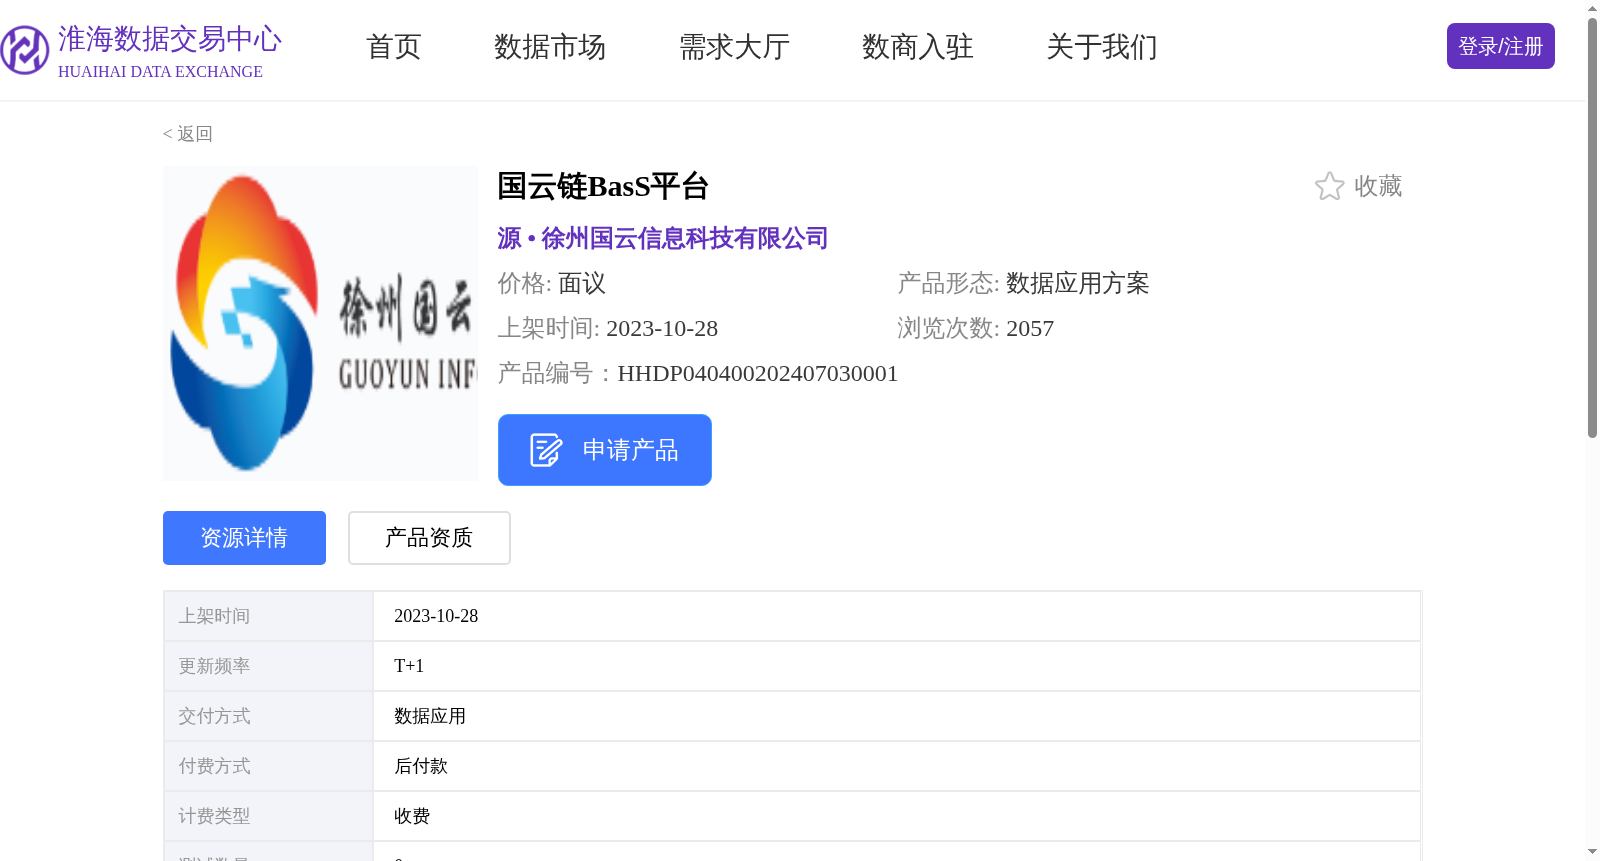Screen dimensions: 1600x861
Task: Switch to the 资源详情 tab
Action: (x=244, y=538)
